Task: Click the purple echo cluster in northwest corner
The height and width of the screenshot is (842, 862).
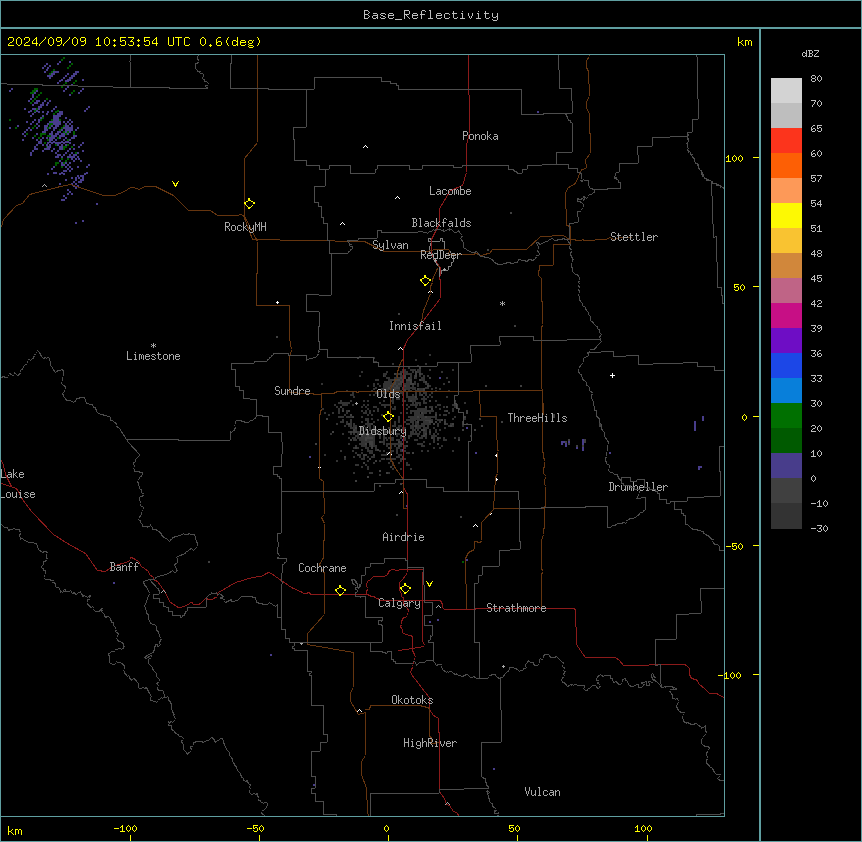Action: (x=55, y=130)
